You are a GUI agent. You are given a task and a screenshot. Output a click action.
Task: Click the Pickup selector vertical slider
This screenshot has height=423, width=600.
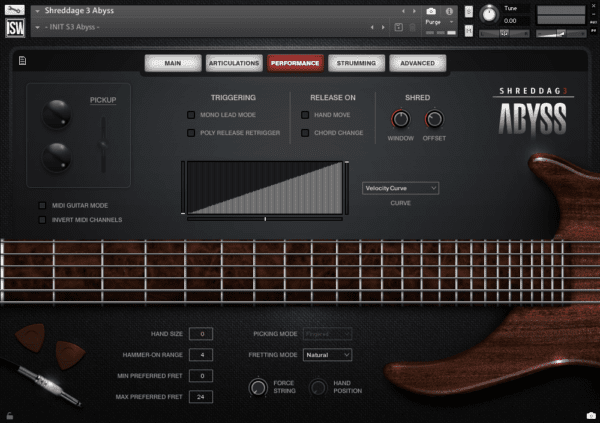coord(103,145)
